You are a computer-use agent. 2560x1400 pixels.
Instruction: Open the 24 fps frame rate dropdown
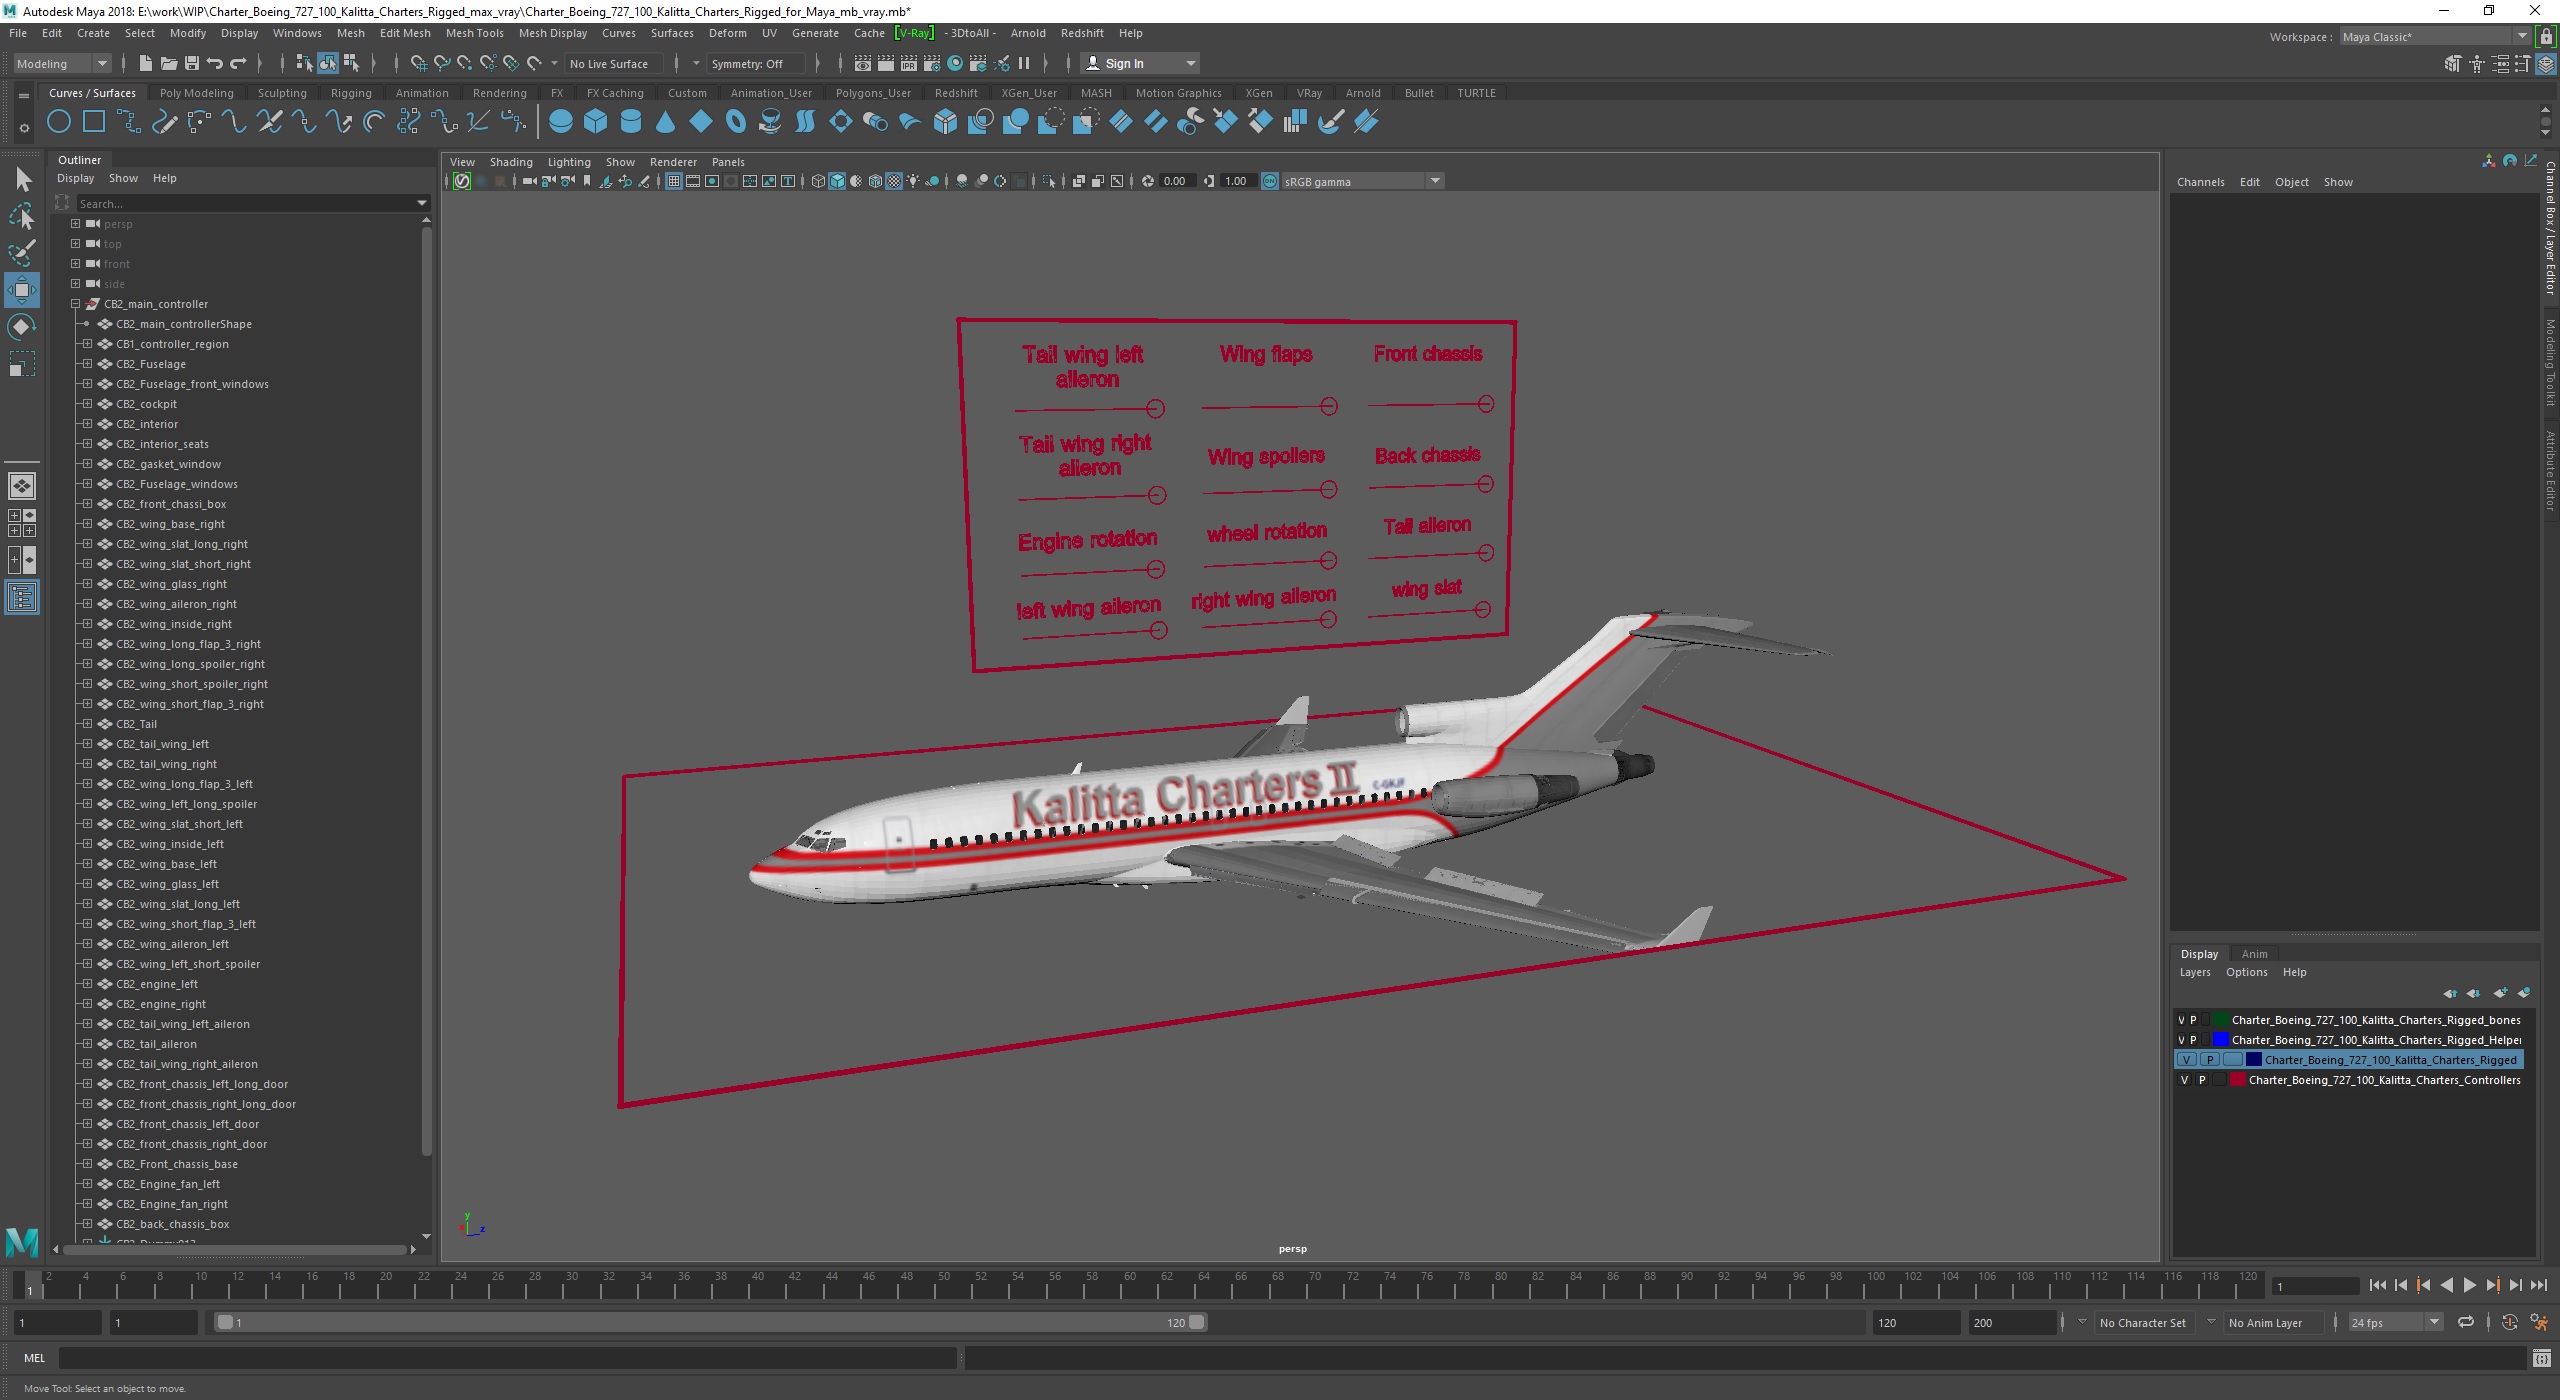pos(2395,1322)
